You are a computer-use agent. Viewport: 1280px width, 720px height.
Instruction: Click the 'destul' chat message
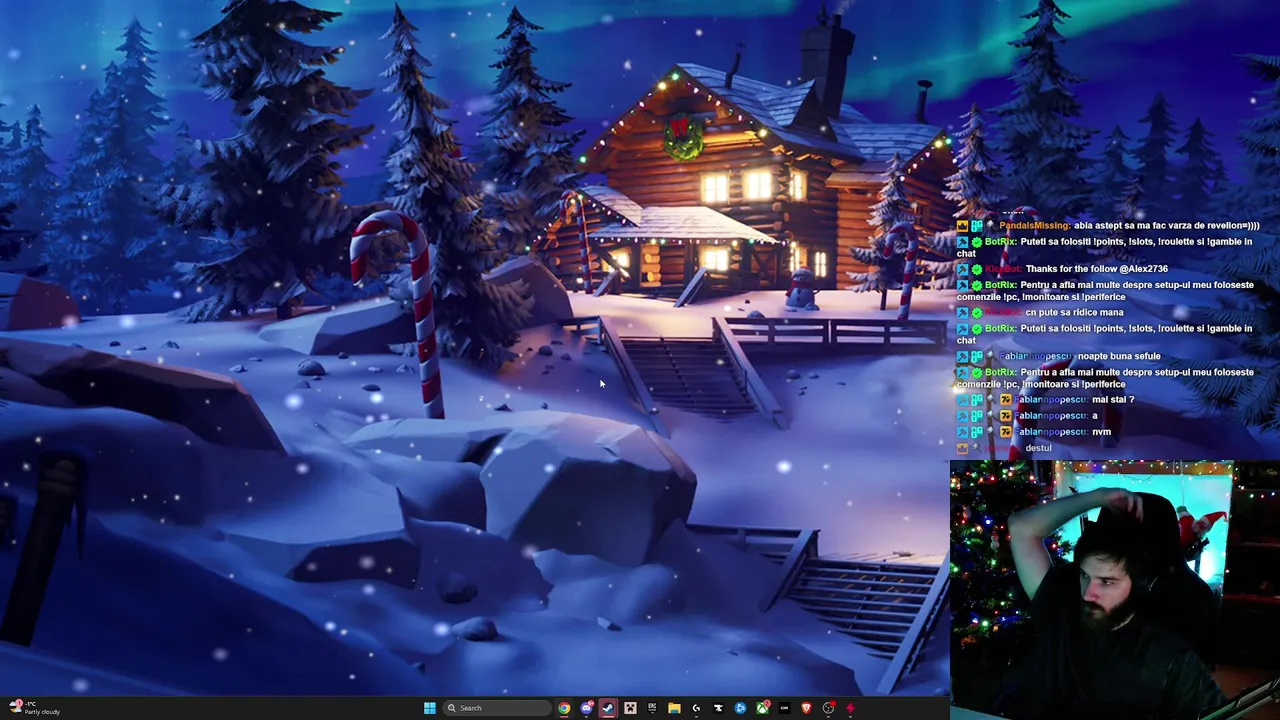tap(1038, 448)
